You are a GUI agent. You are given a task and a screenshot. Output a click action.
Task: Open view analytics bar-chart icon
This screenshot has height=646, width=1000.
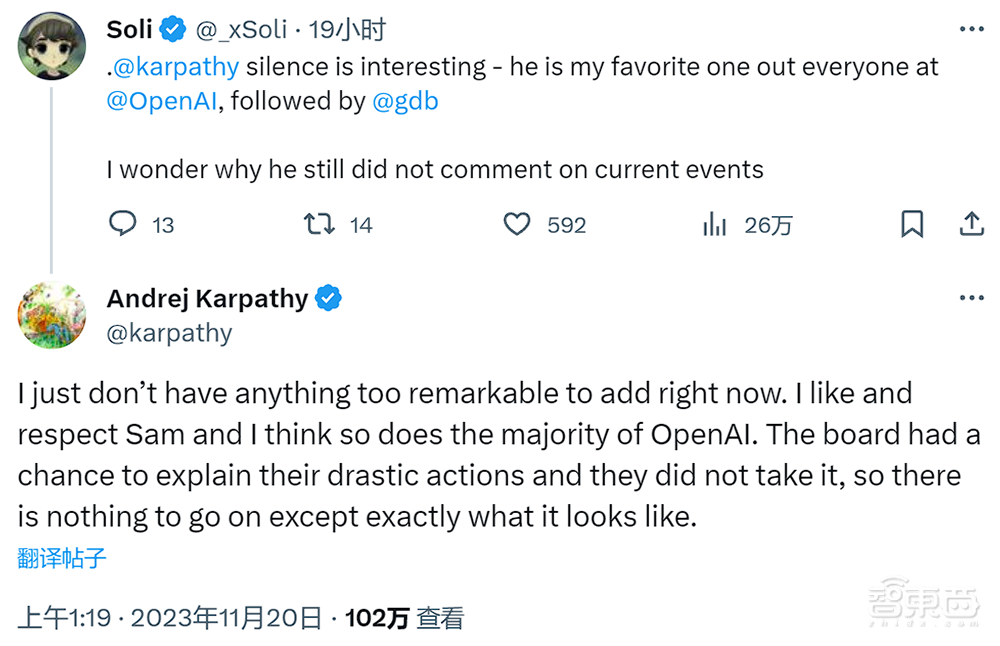[x=714, y=224]
